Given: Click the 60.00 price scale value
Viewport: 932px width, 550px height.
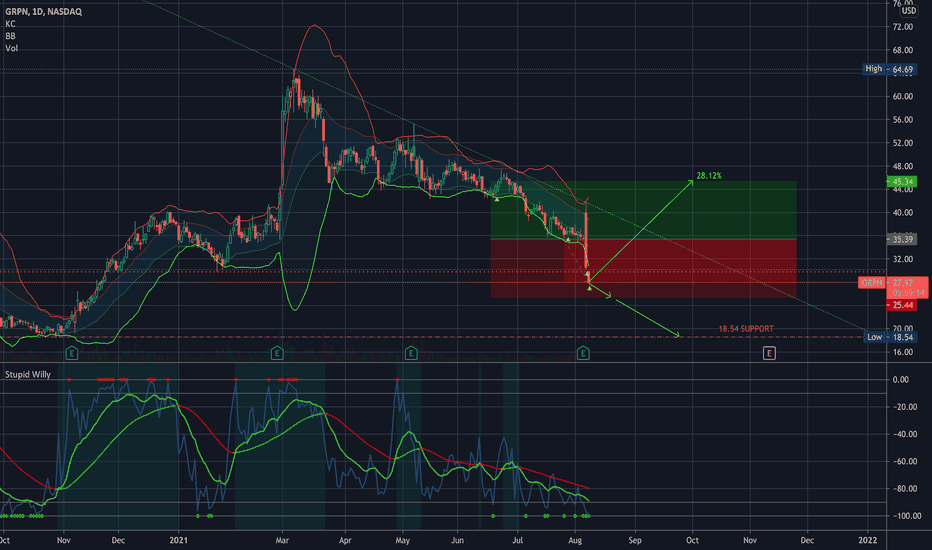Looking at the screenshot, I should (902, 96).
